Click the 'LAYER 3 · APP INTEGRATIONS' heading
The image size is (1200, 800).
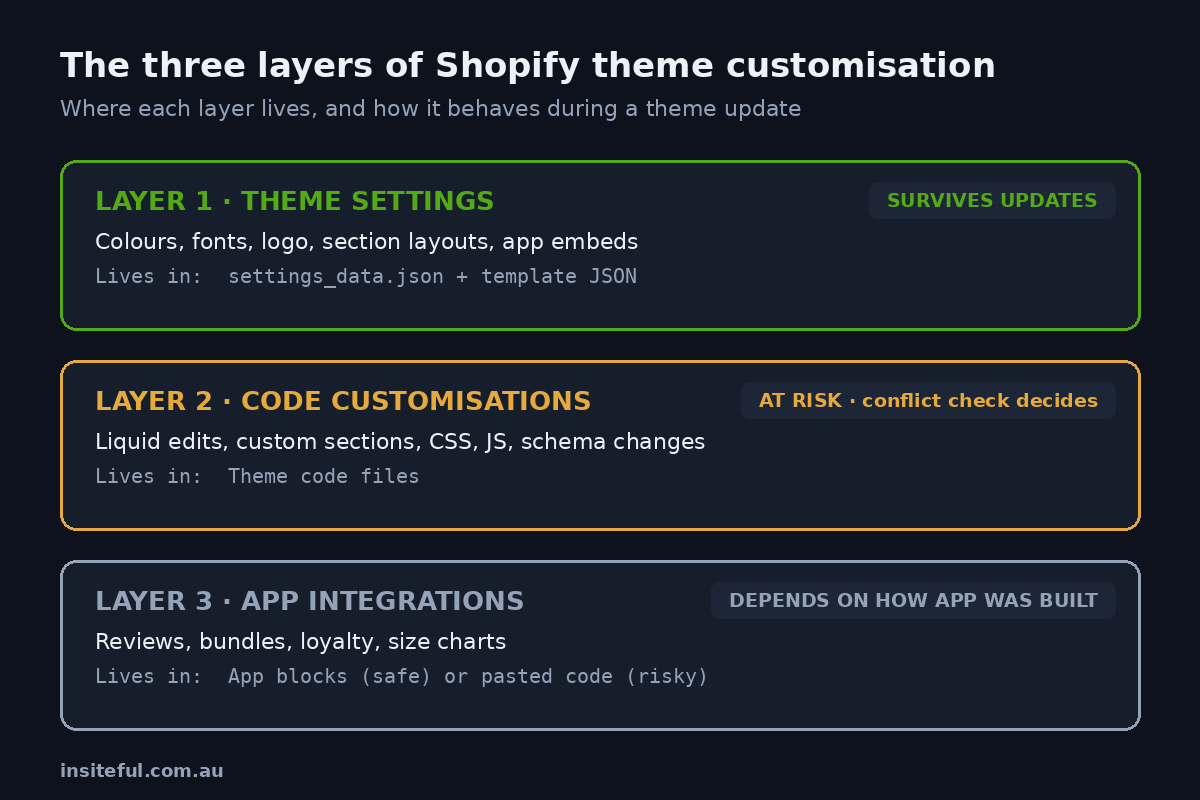coord(310,601)
